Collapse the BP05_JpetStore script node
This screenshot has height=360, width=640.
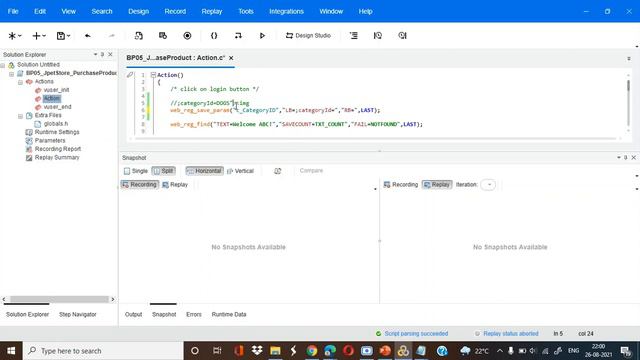[11, 74]
